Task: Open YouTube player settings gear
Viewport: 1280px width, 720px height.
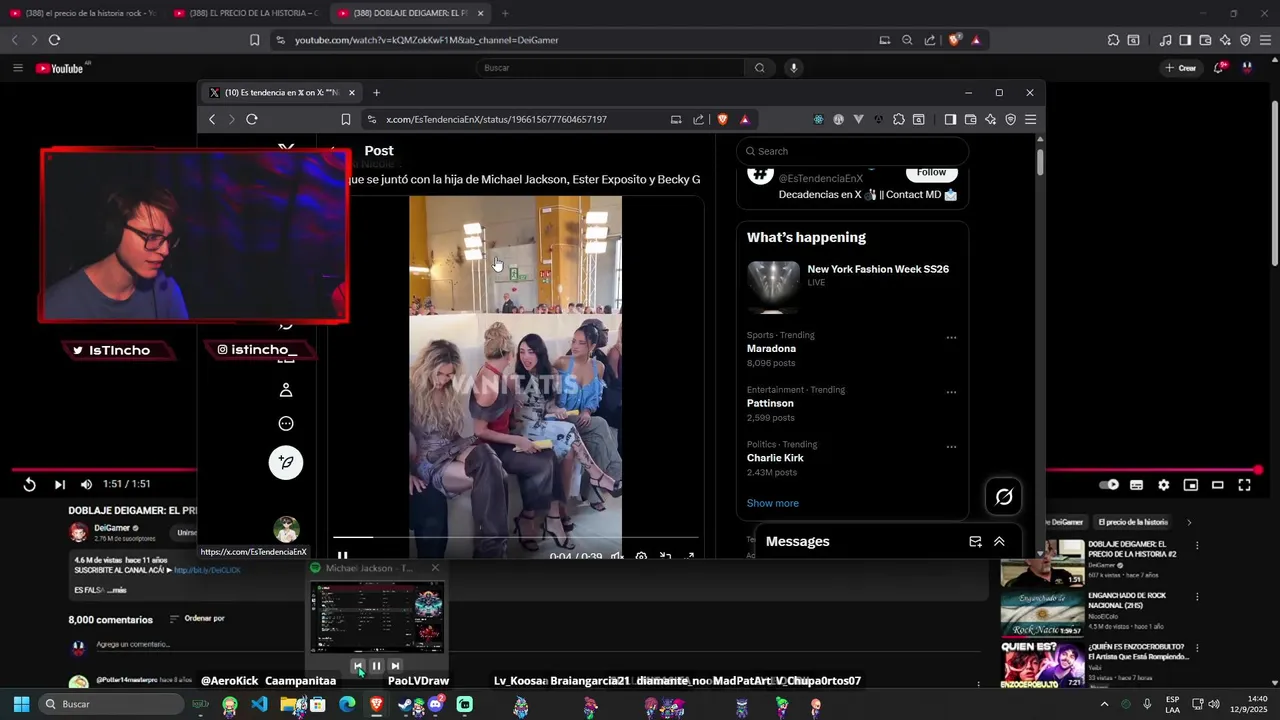Action: (x=1163, y=485)
